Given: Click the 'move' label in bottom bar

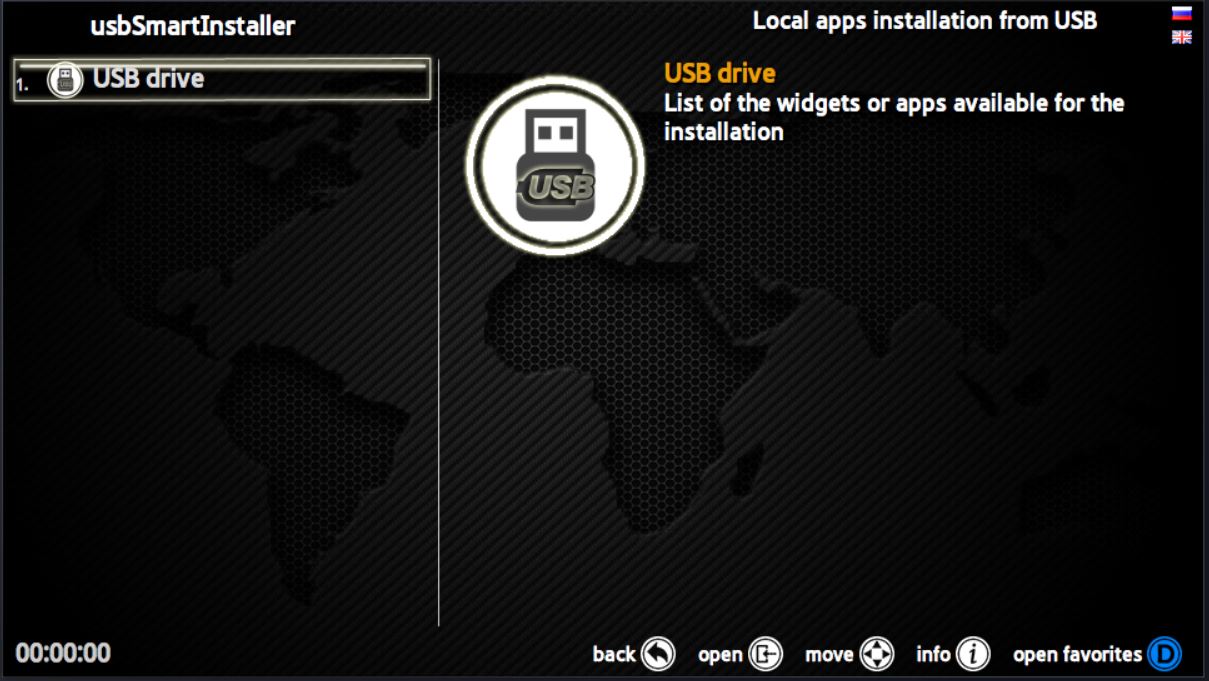Looking at the screenshot, I should point(829,655).
